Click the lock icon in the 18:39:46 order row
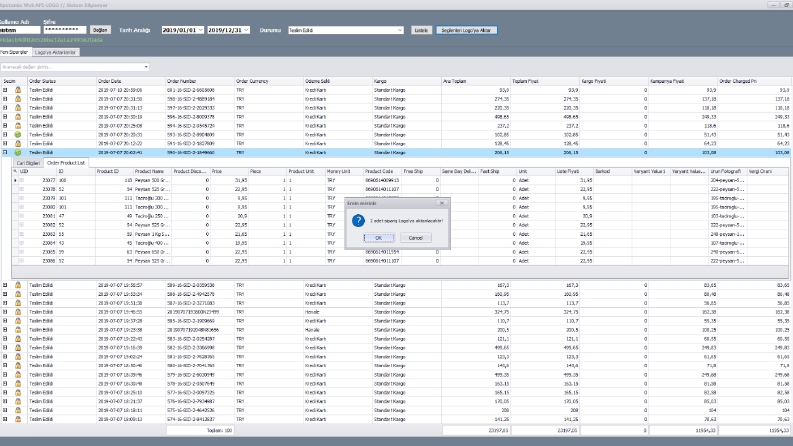The width and height of the screenshot is (793, 446). coord(18,375)
